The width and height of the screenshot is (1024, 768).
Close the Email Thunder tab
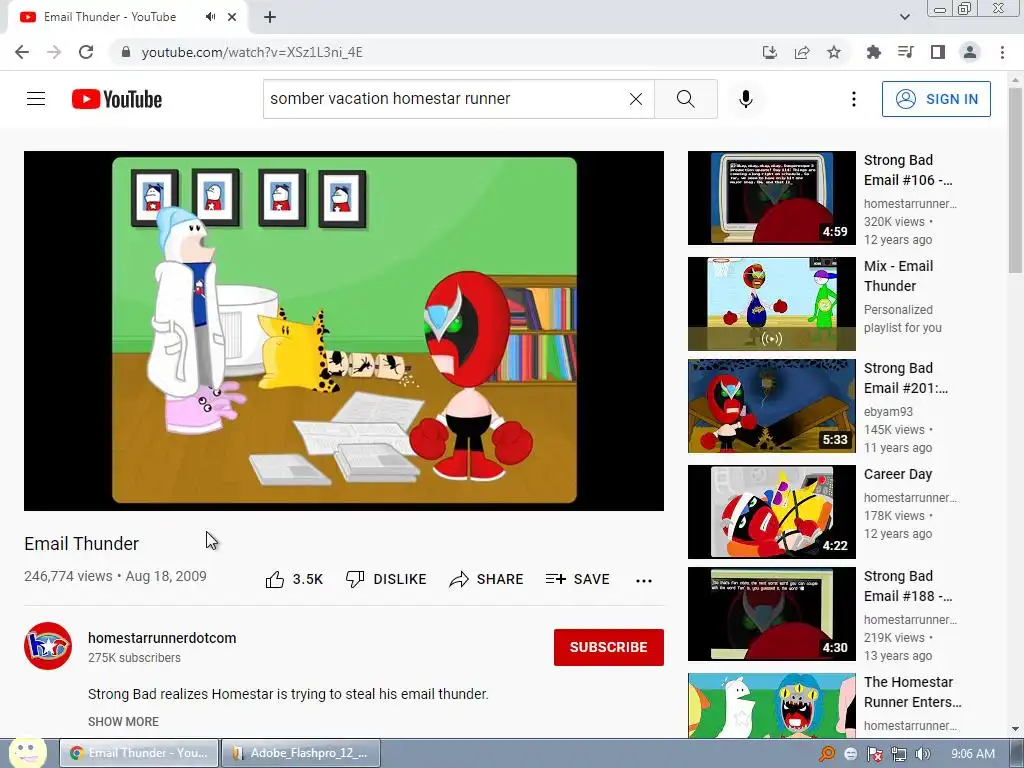(232, 17)
